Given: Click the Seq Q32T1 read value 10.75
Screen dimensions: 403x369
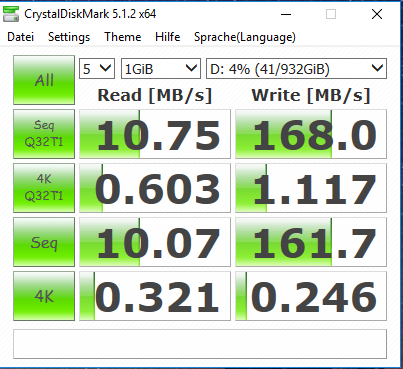Looking at the screenshot, I should [155, 134].
